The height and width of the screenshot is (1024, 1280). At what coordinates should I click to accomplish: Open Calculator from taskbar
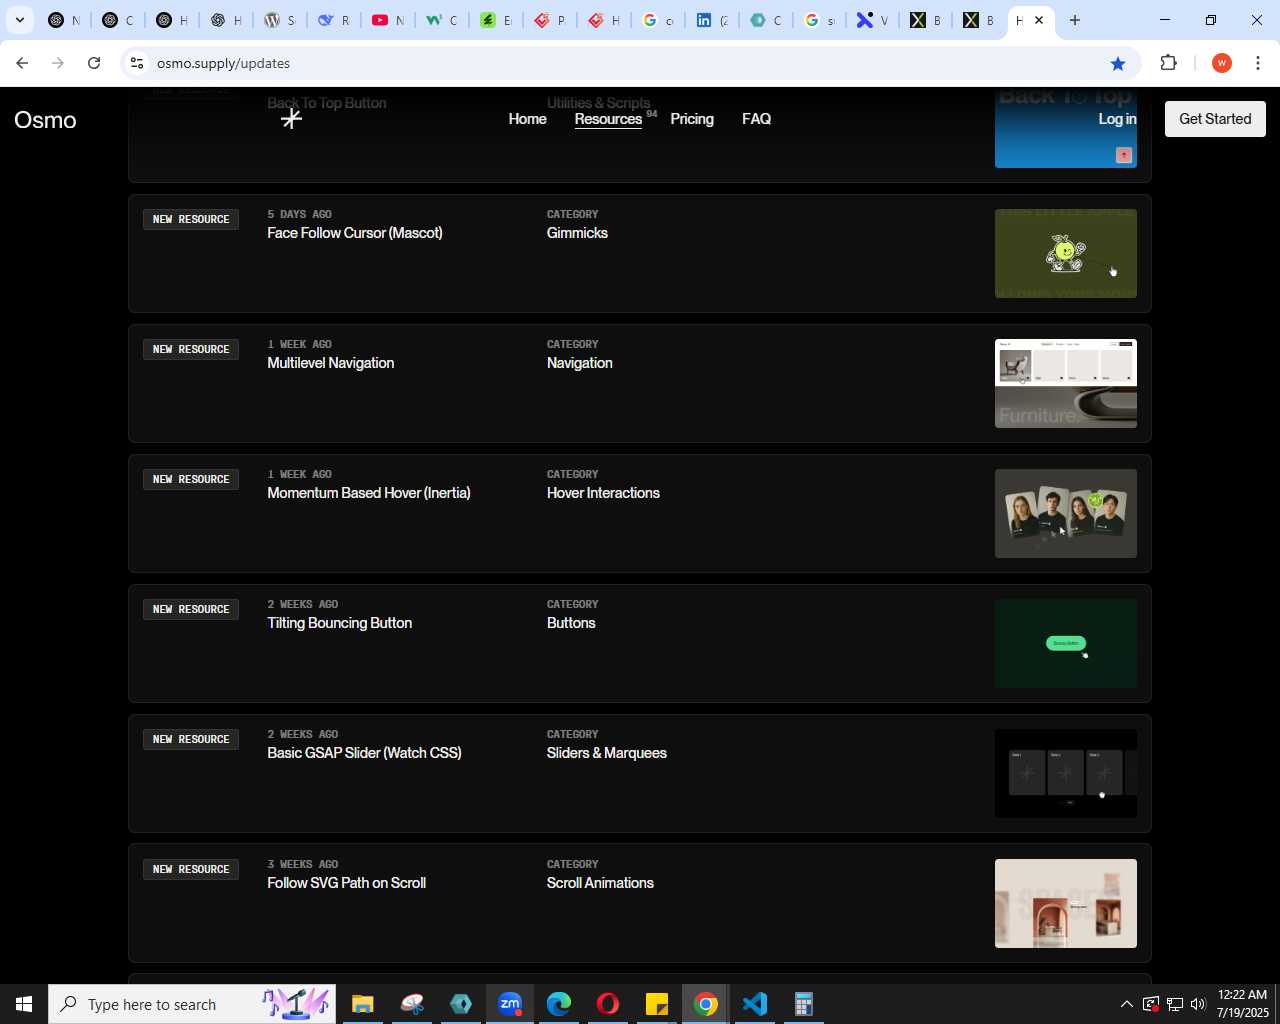click(x=804, y=1004)
